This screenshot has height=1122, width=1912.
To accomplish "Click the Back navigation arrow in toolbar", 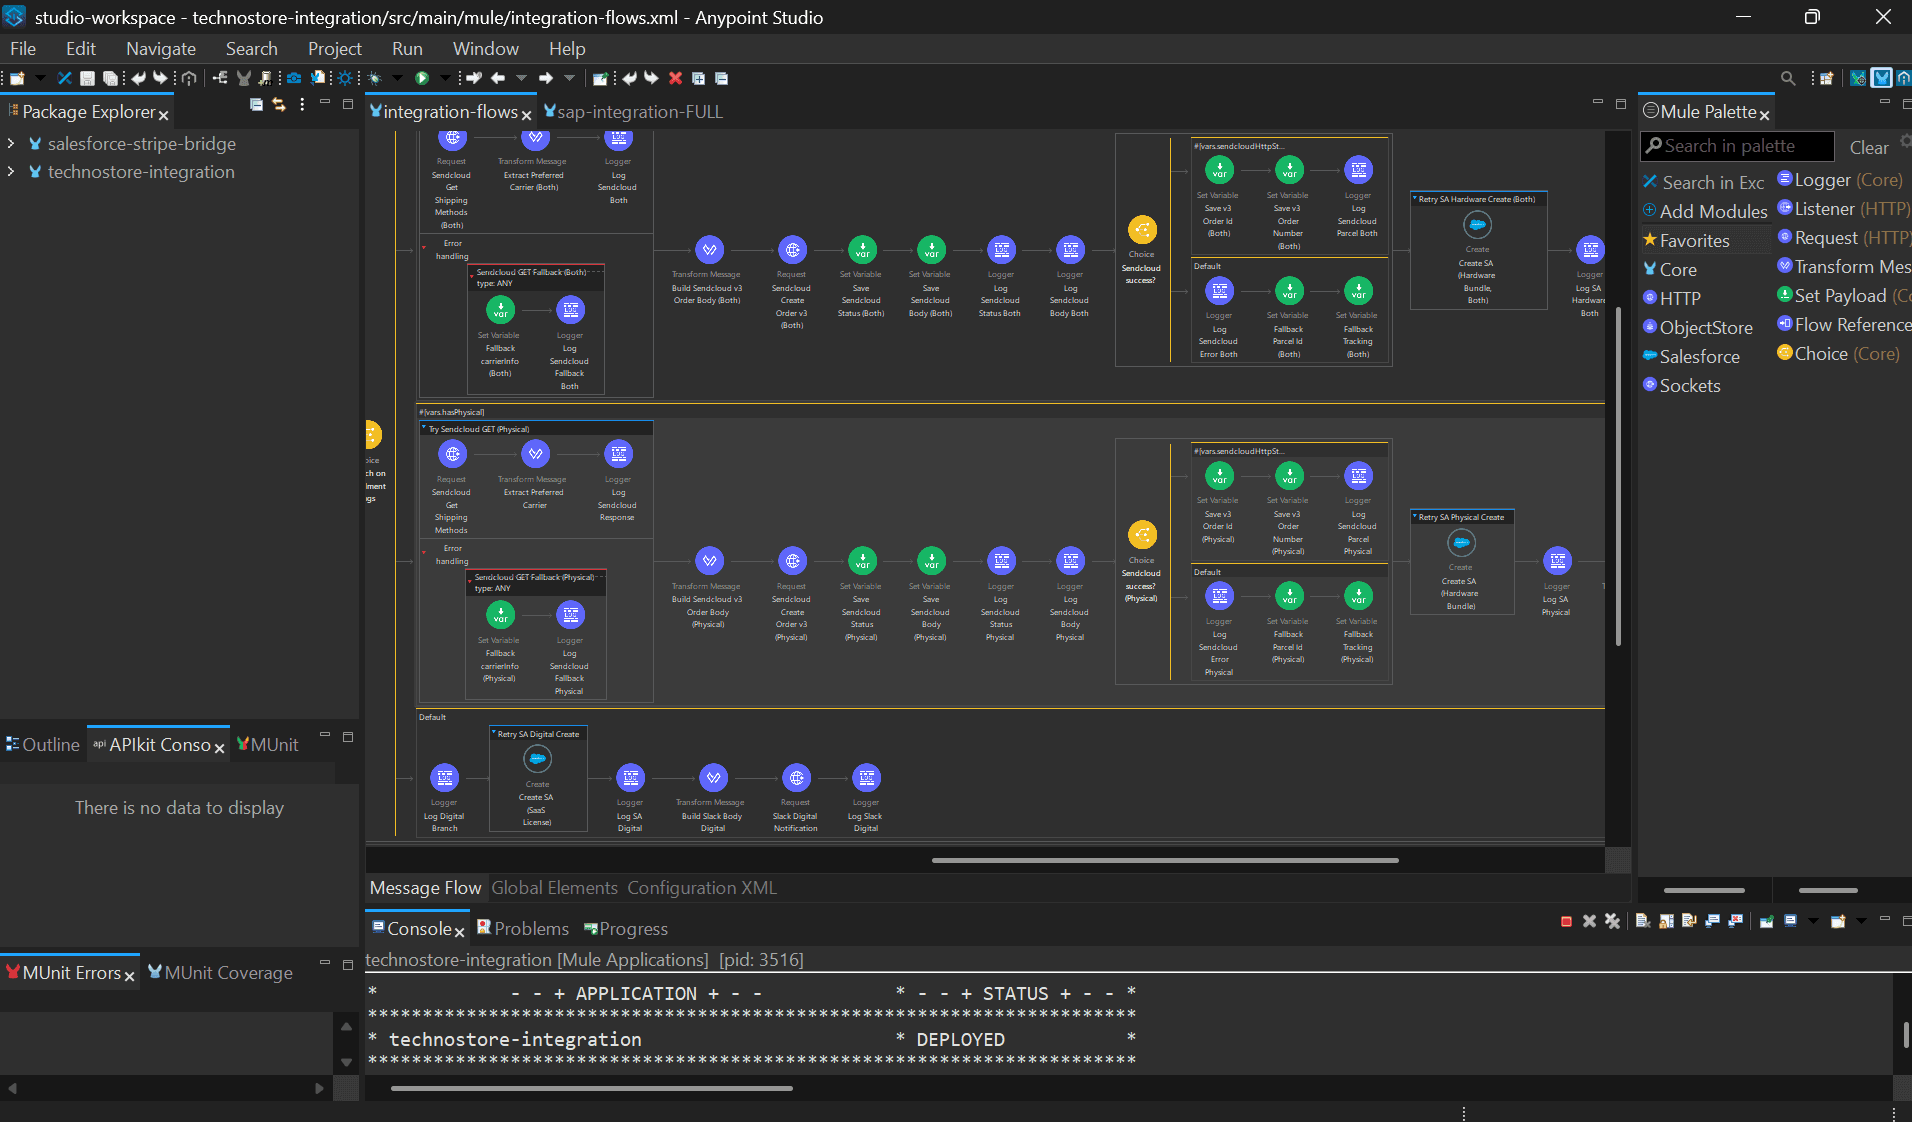I will click(x=498, y=78).
